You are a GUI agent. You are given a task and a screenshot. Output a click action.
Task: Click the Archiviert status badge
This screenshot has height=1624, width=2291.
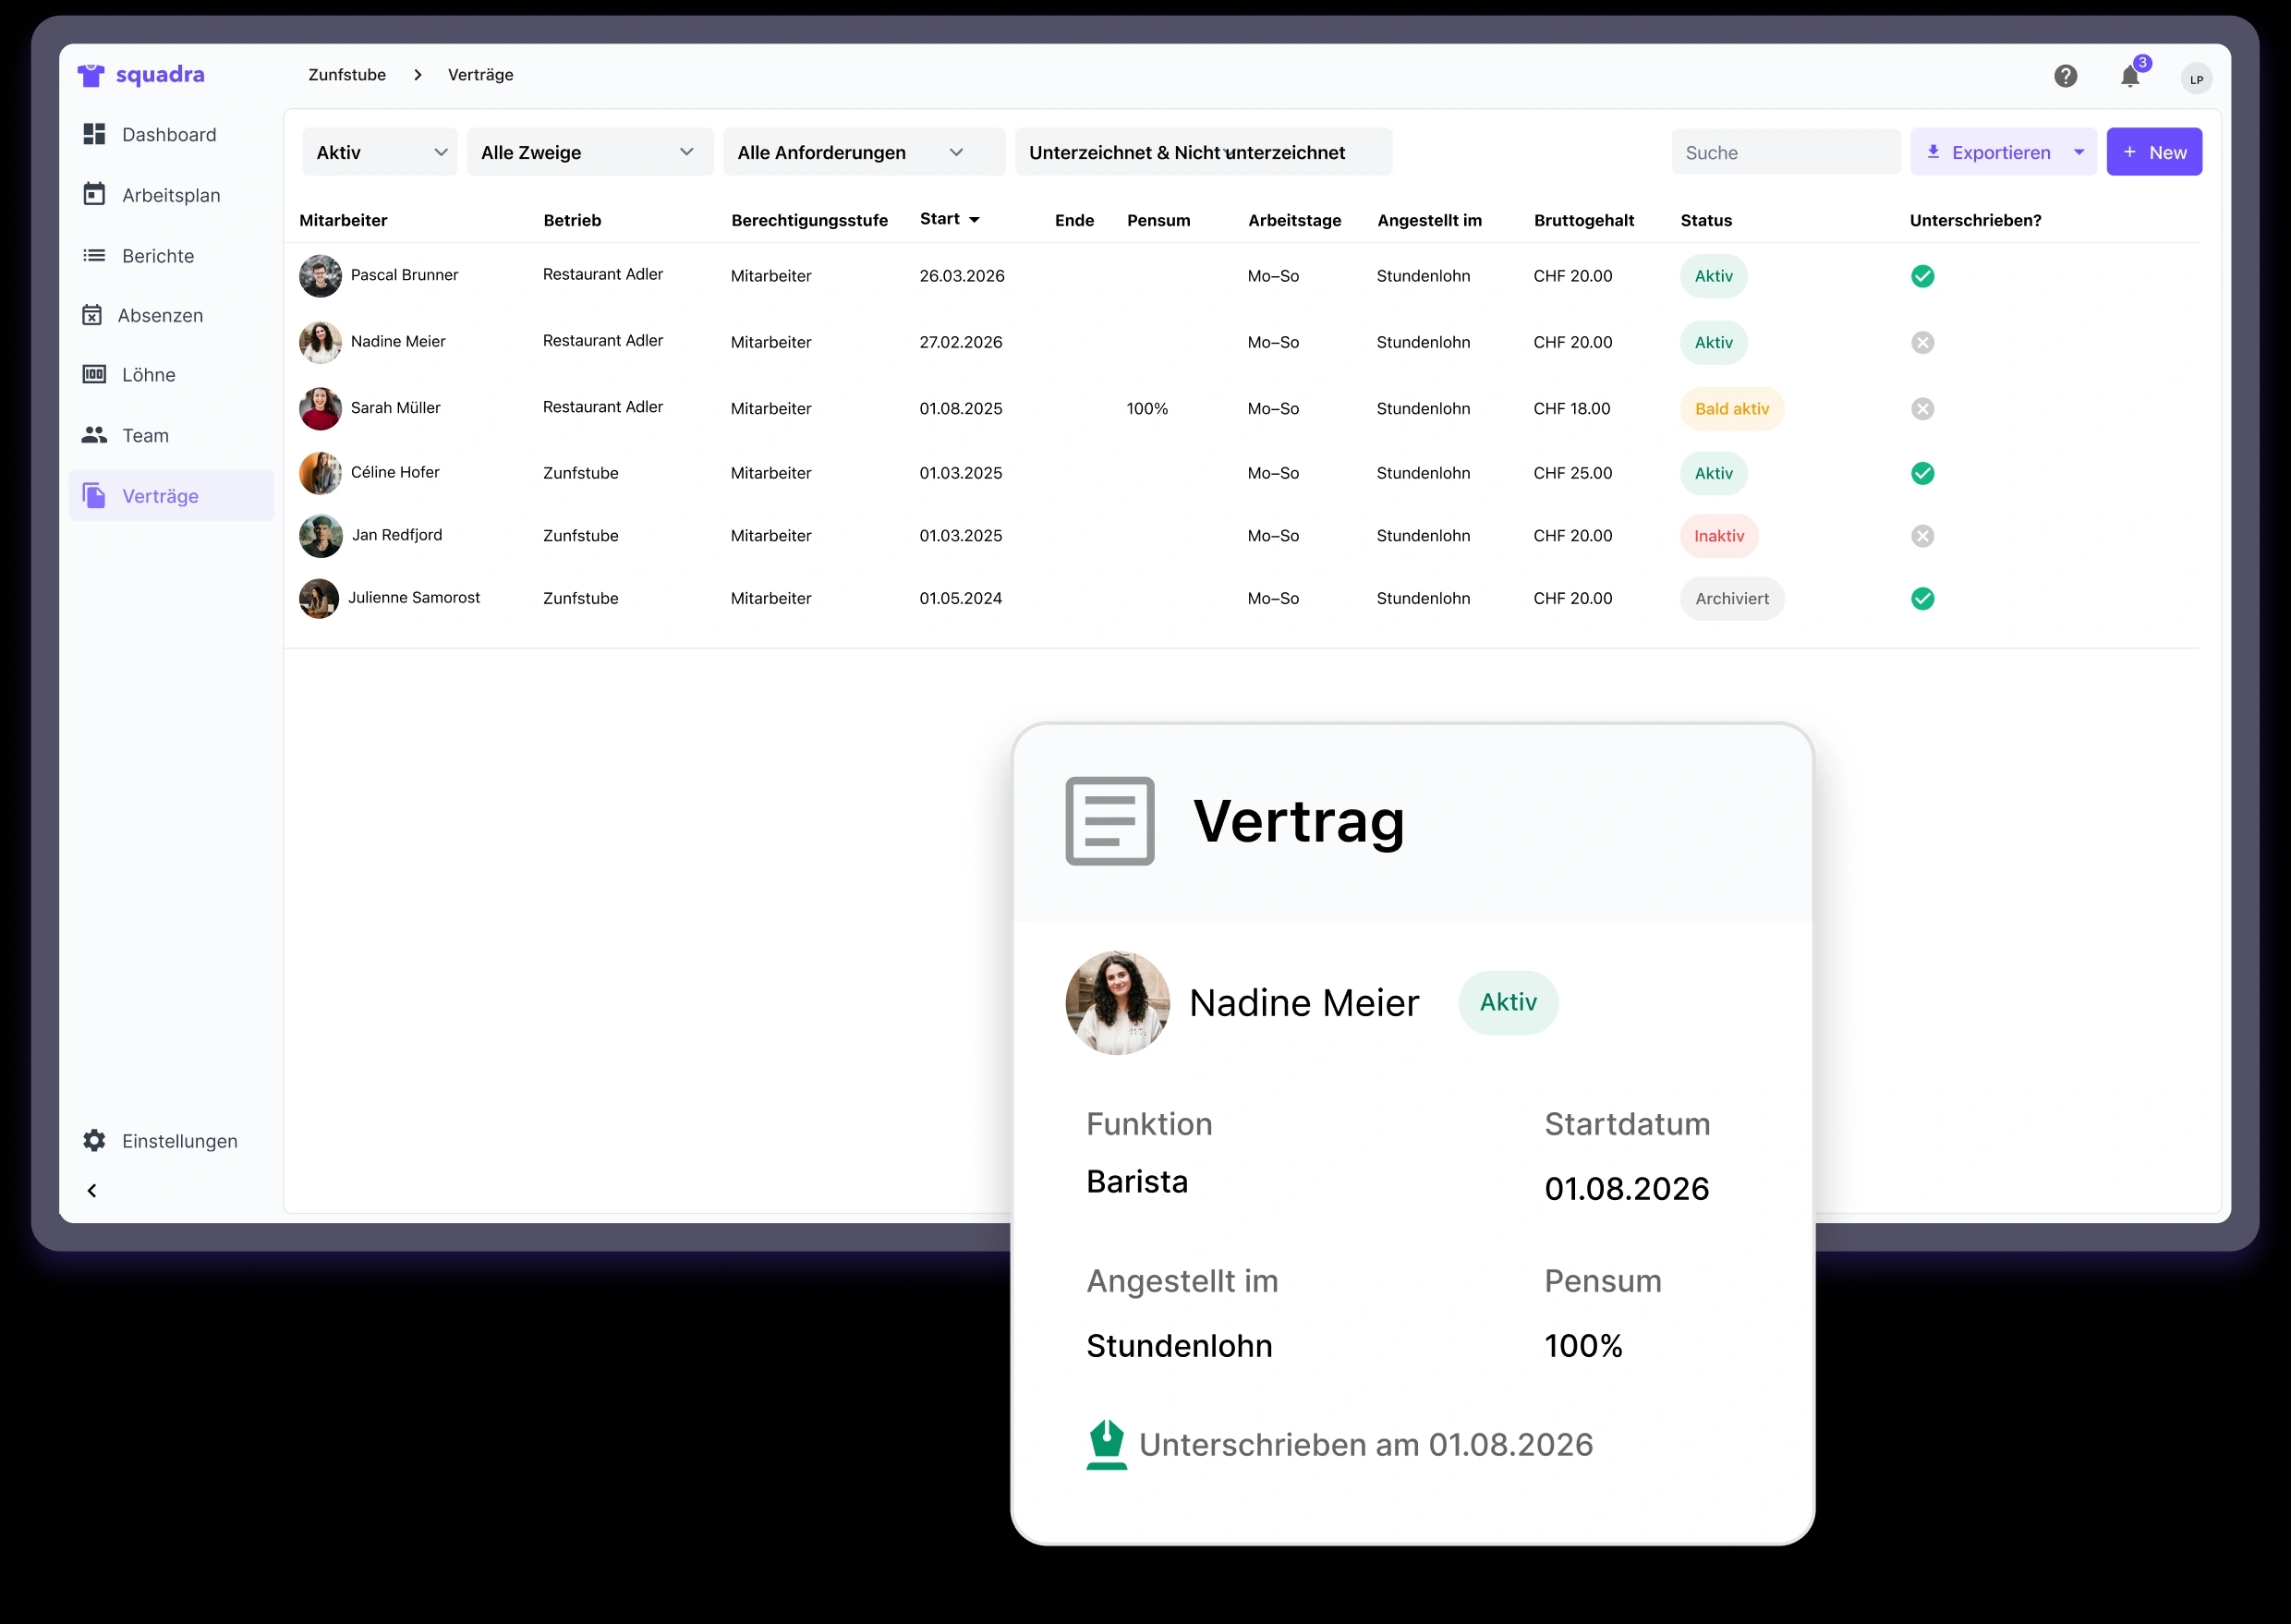[1732, 598]
